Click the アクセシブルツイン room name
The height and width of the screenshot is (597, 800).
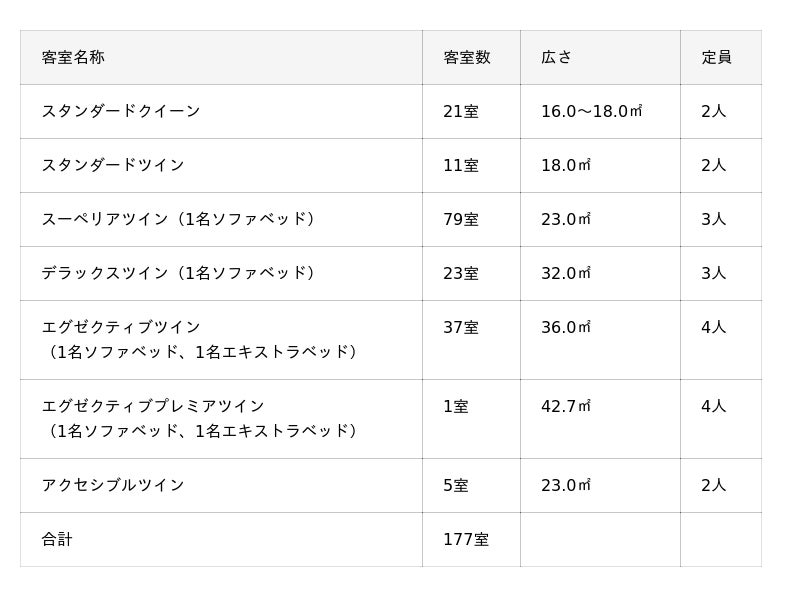tap(113, 486)
